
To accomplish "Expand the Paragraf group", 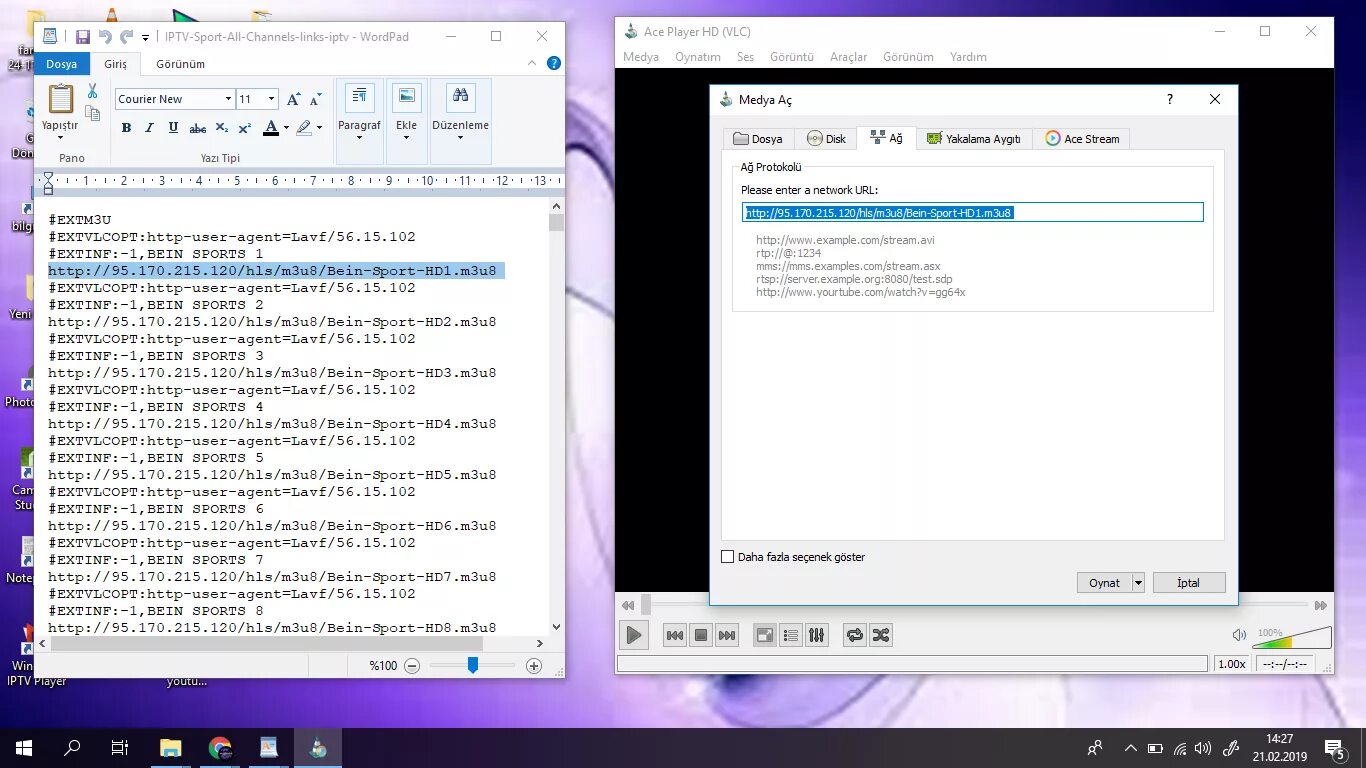I will 359,121.
